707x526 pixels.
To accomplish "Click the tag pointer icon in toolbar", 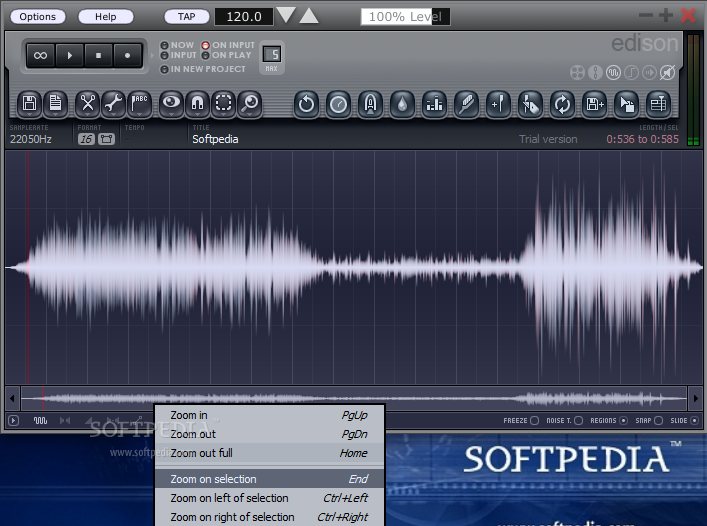I will pyautogui.click(x=531, y=105).
